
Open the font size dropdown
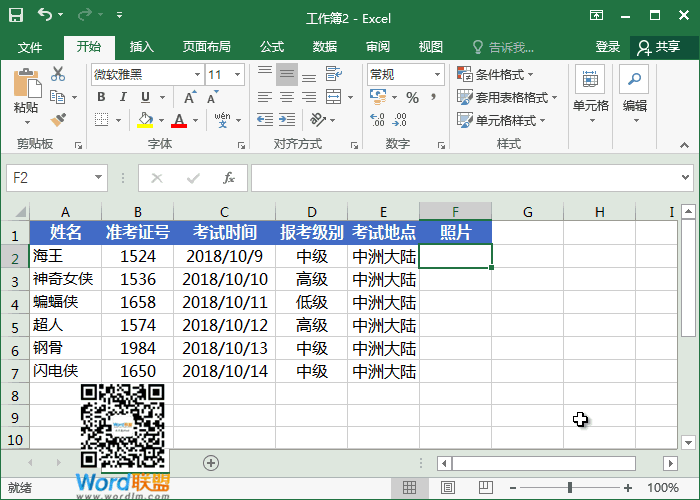(238, 75)
